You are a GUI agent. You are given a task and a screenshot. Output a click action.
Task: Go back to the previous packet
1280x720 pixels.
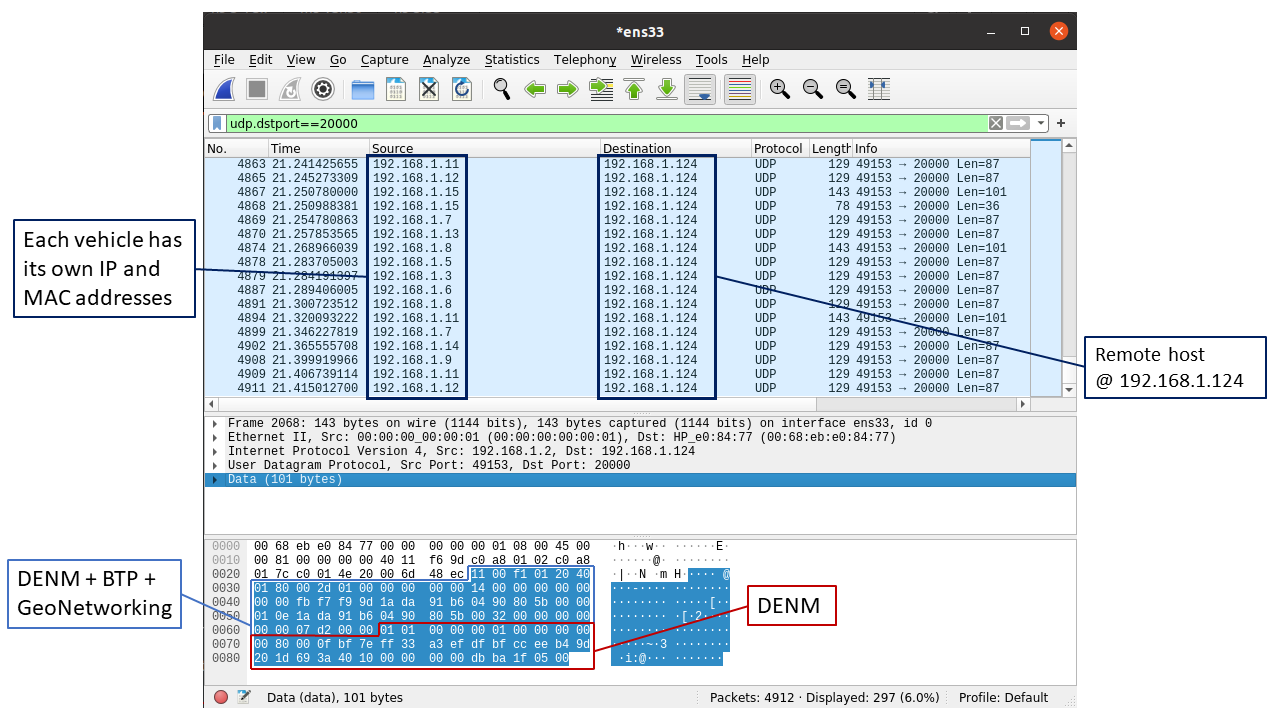pyautogui.click(x=535, y=89)
